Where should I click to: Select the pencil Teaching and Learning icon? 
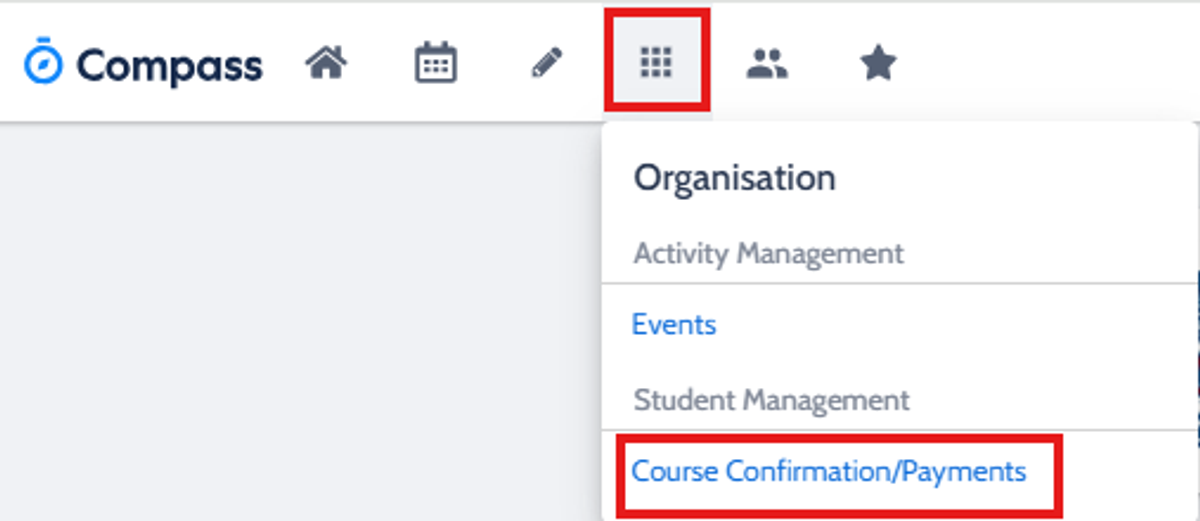click(x=546, y=64)
